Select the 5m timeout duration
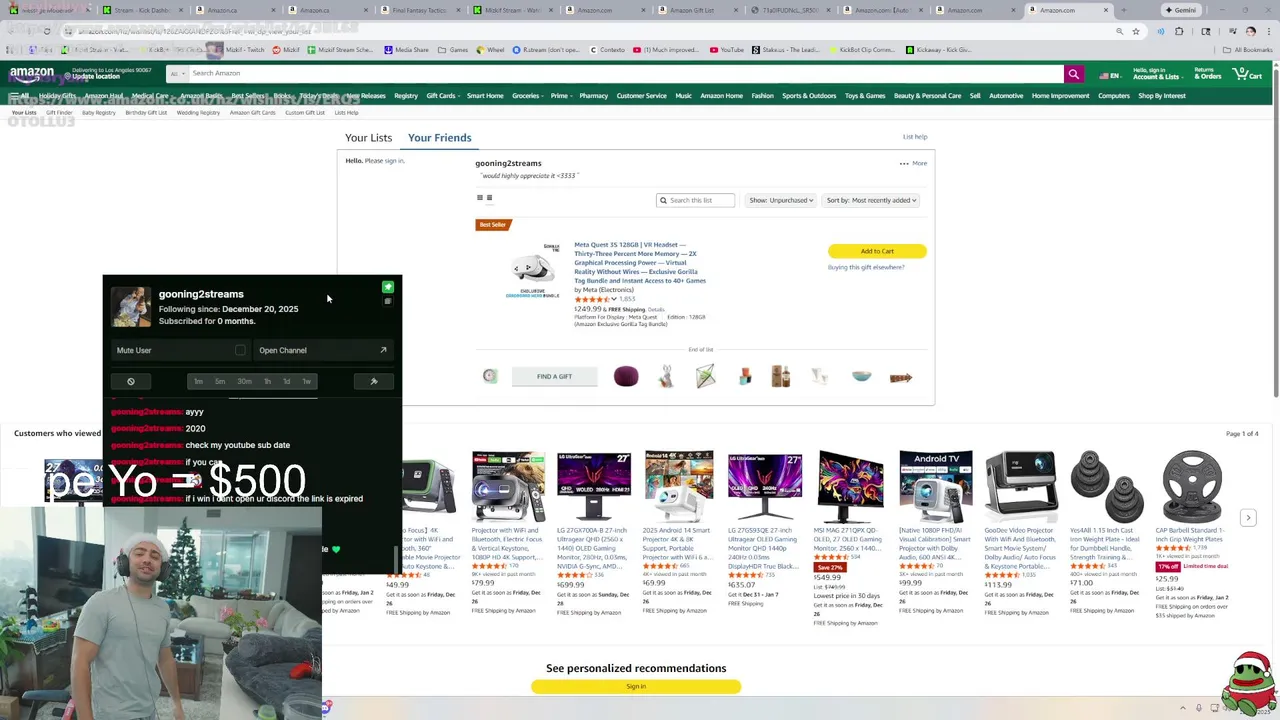The height and width of the screenshot is (720, 1280). tap(220, 381)
